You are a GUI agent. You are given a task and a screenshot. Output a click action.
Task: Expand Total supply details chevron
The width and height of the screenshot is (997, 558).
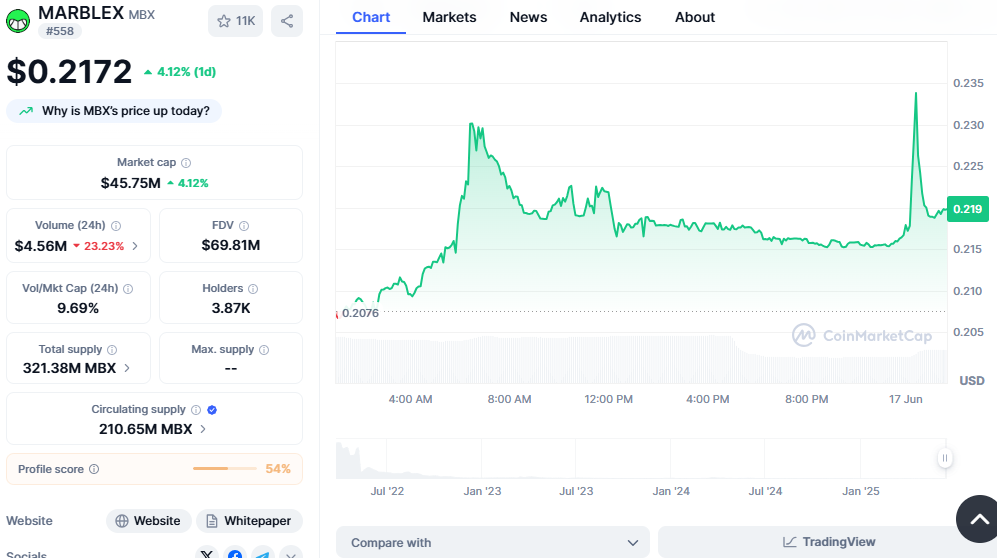tap(127, 368)
